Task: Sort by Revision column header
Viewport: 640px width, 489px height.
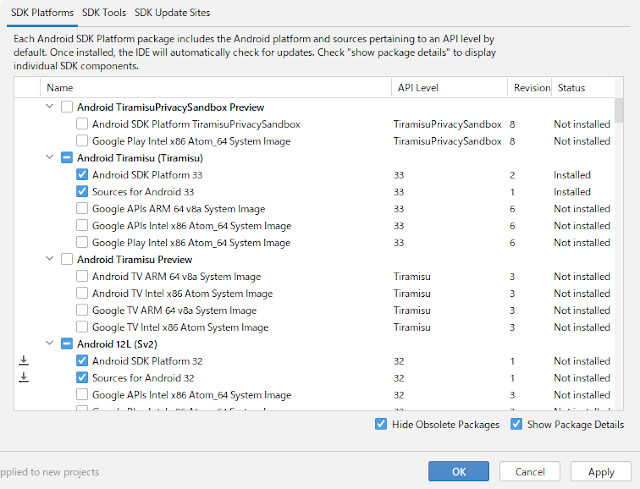Action: pos(530,87)
